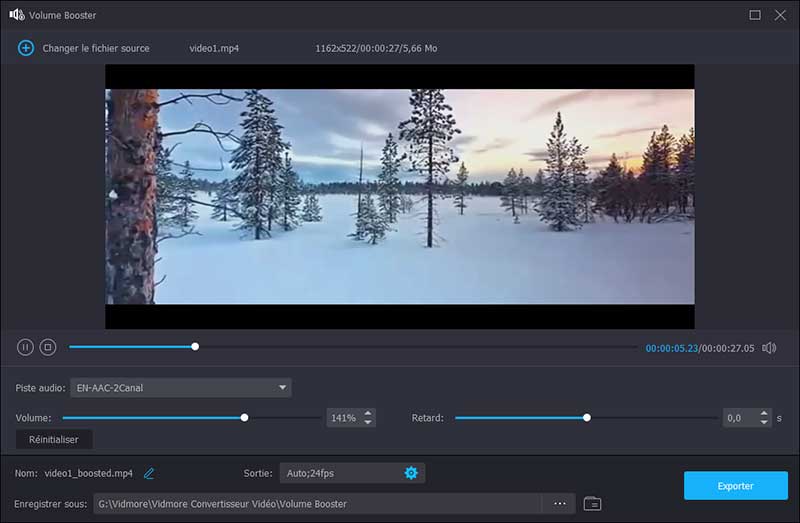This screenshot has width=800, height=523.
Task: Click the Retard slider handle
Action: (587, 418)
